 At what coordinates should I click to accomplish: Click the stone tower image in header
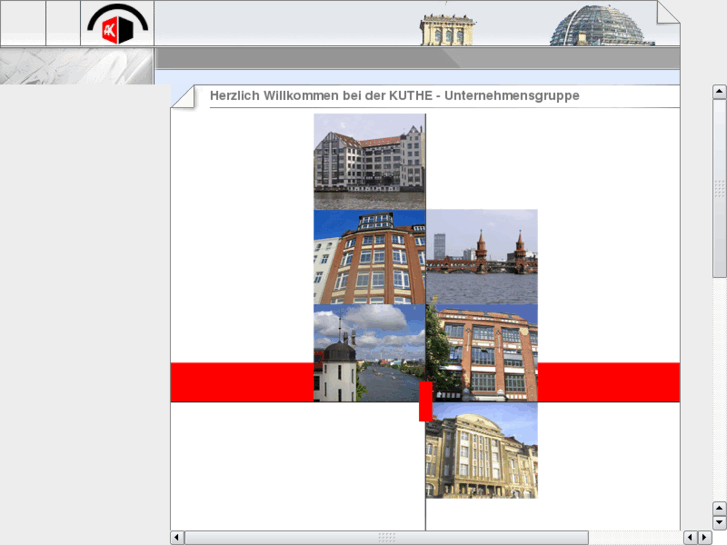[447, 30]
